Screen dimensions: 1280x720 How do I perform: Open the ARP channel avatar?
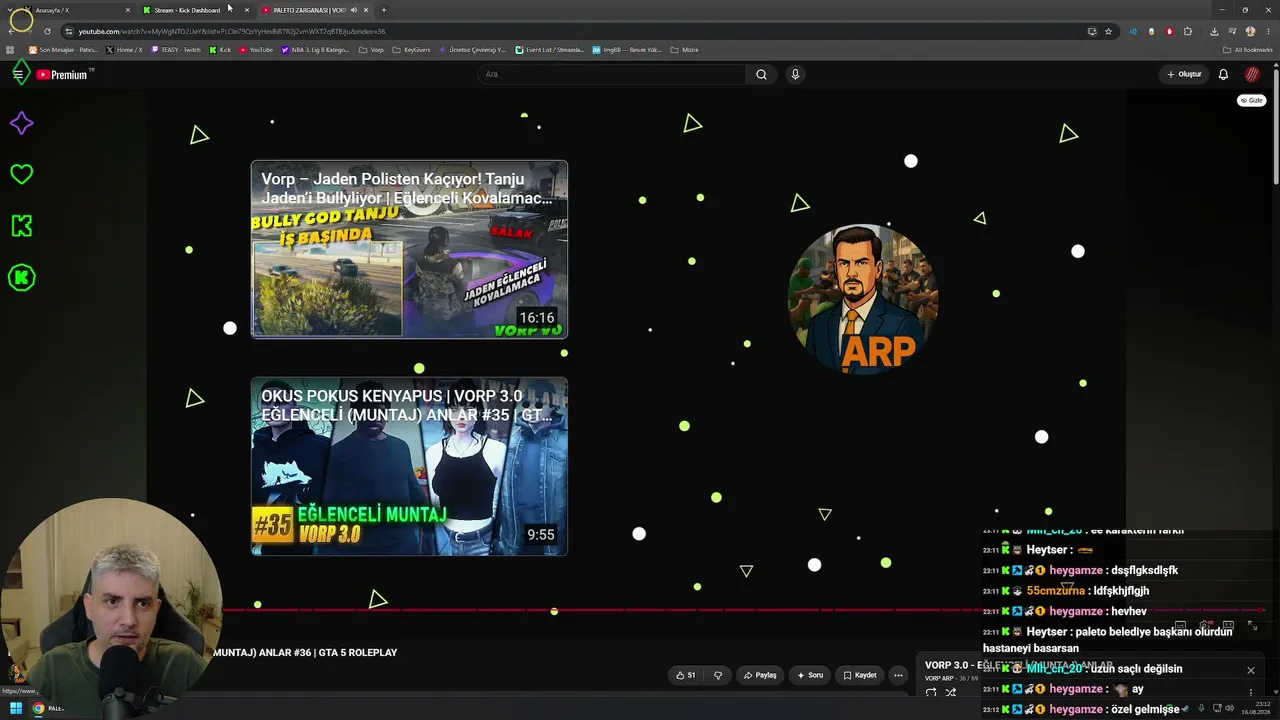[x=863, y=299]
